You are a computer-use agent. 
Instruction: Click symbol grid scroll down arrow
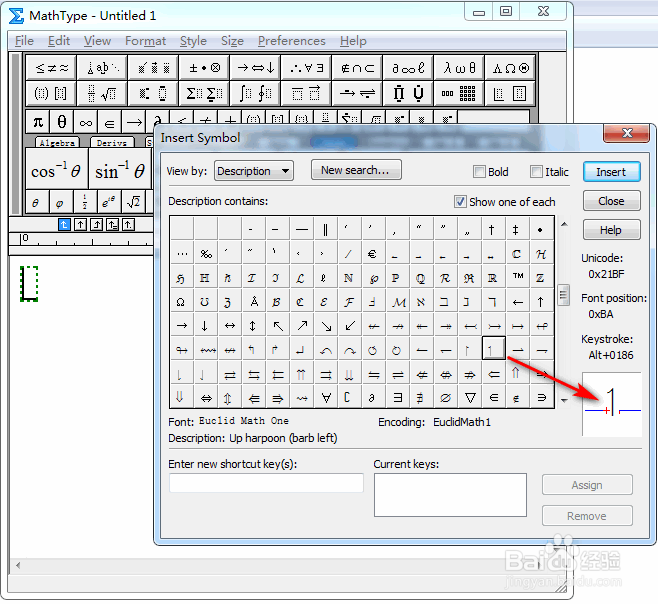564,400
